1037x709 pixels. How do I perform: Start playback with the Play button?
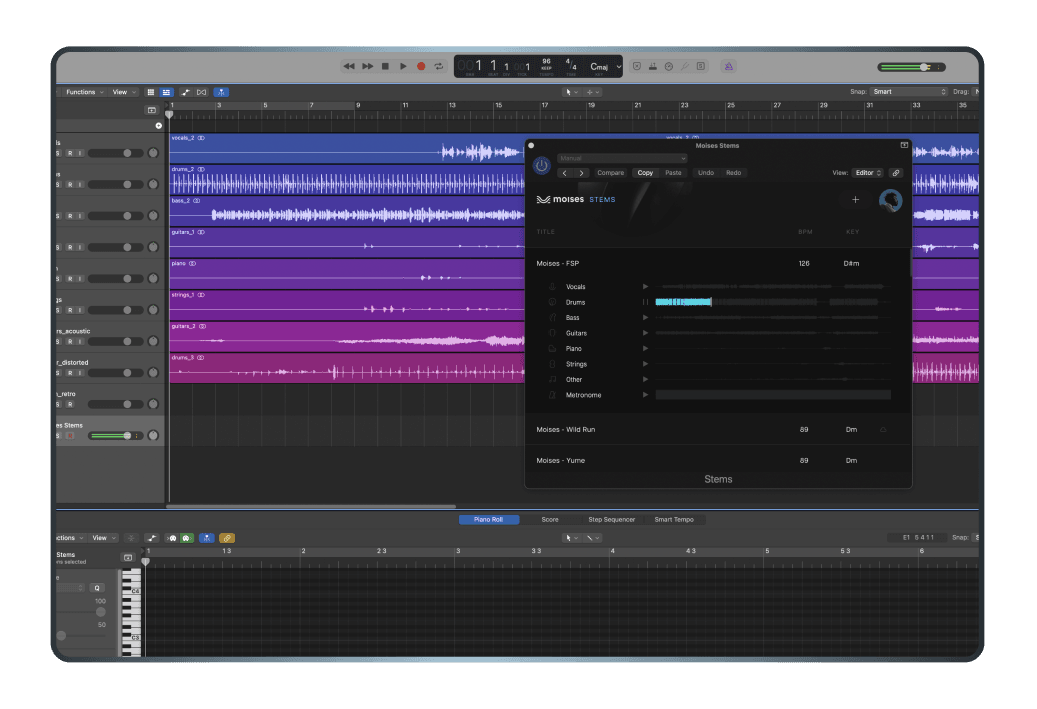click(403, 66)
